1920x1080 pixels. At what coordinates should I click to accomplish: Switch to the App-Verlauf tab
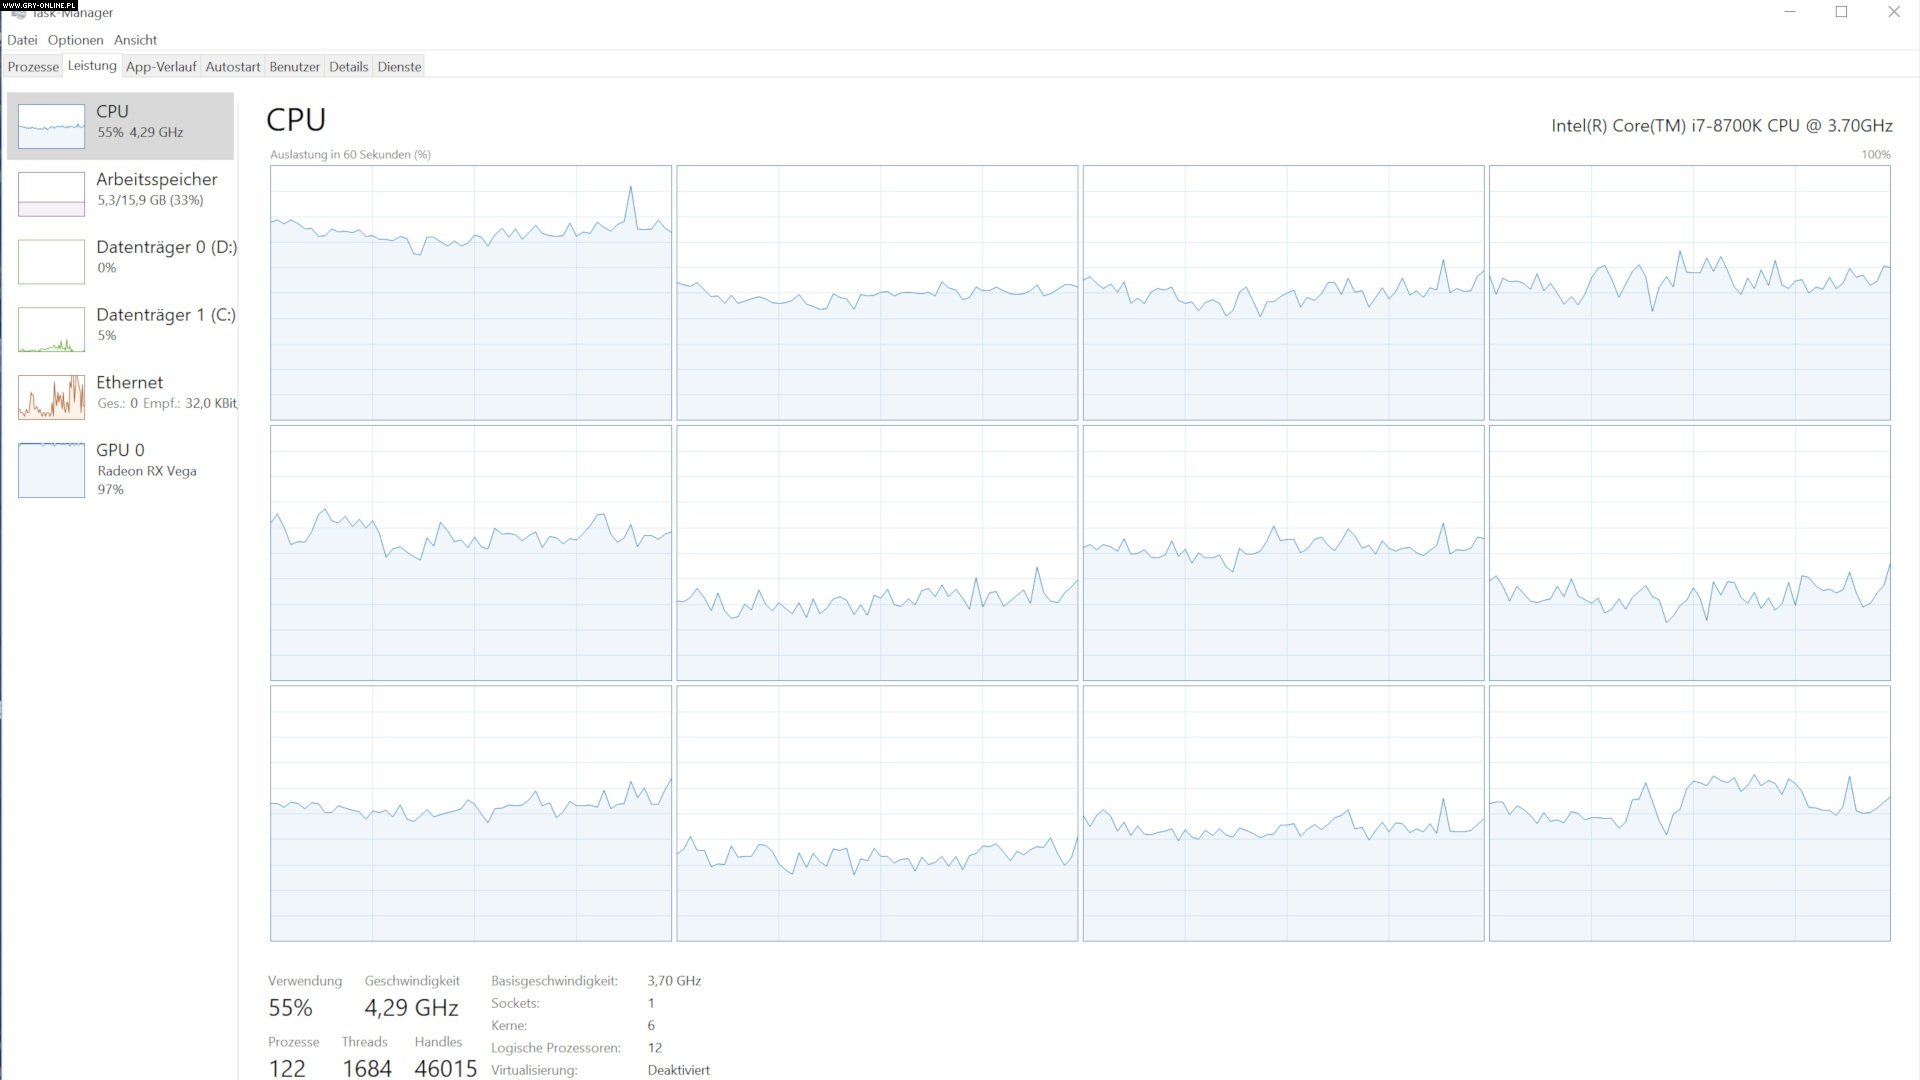point(161,67)
